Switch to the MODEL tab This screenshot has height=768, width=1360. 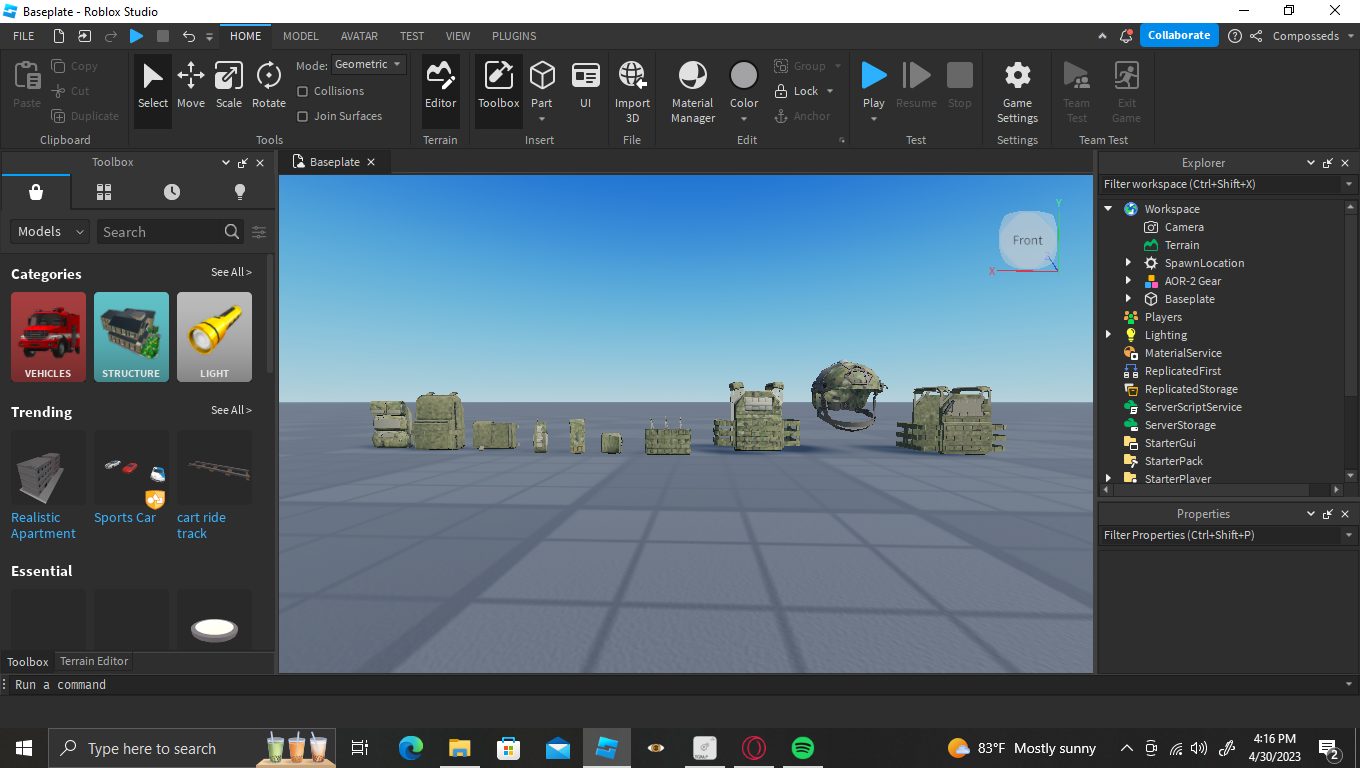point(301,36)
